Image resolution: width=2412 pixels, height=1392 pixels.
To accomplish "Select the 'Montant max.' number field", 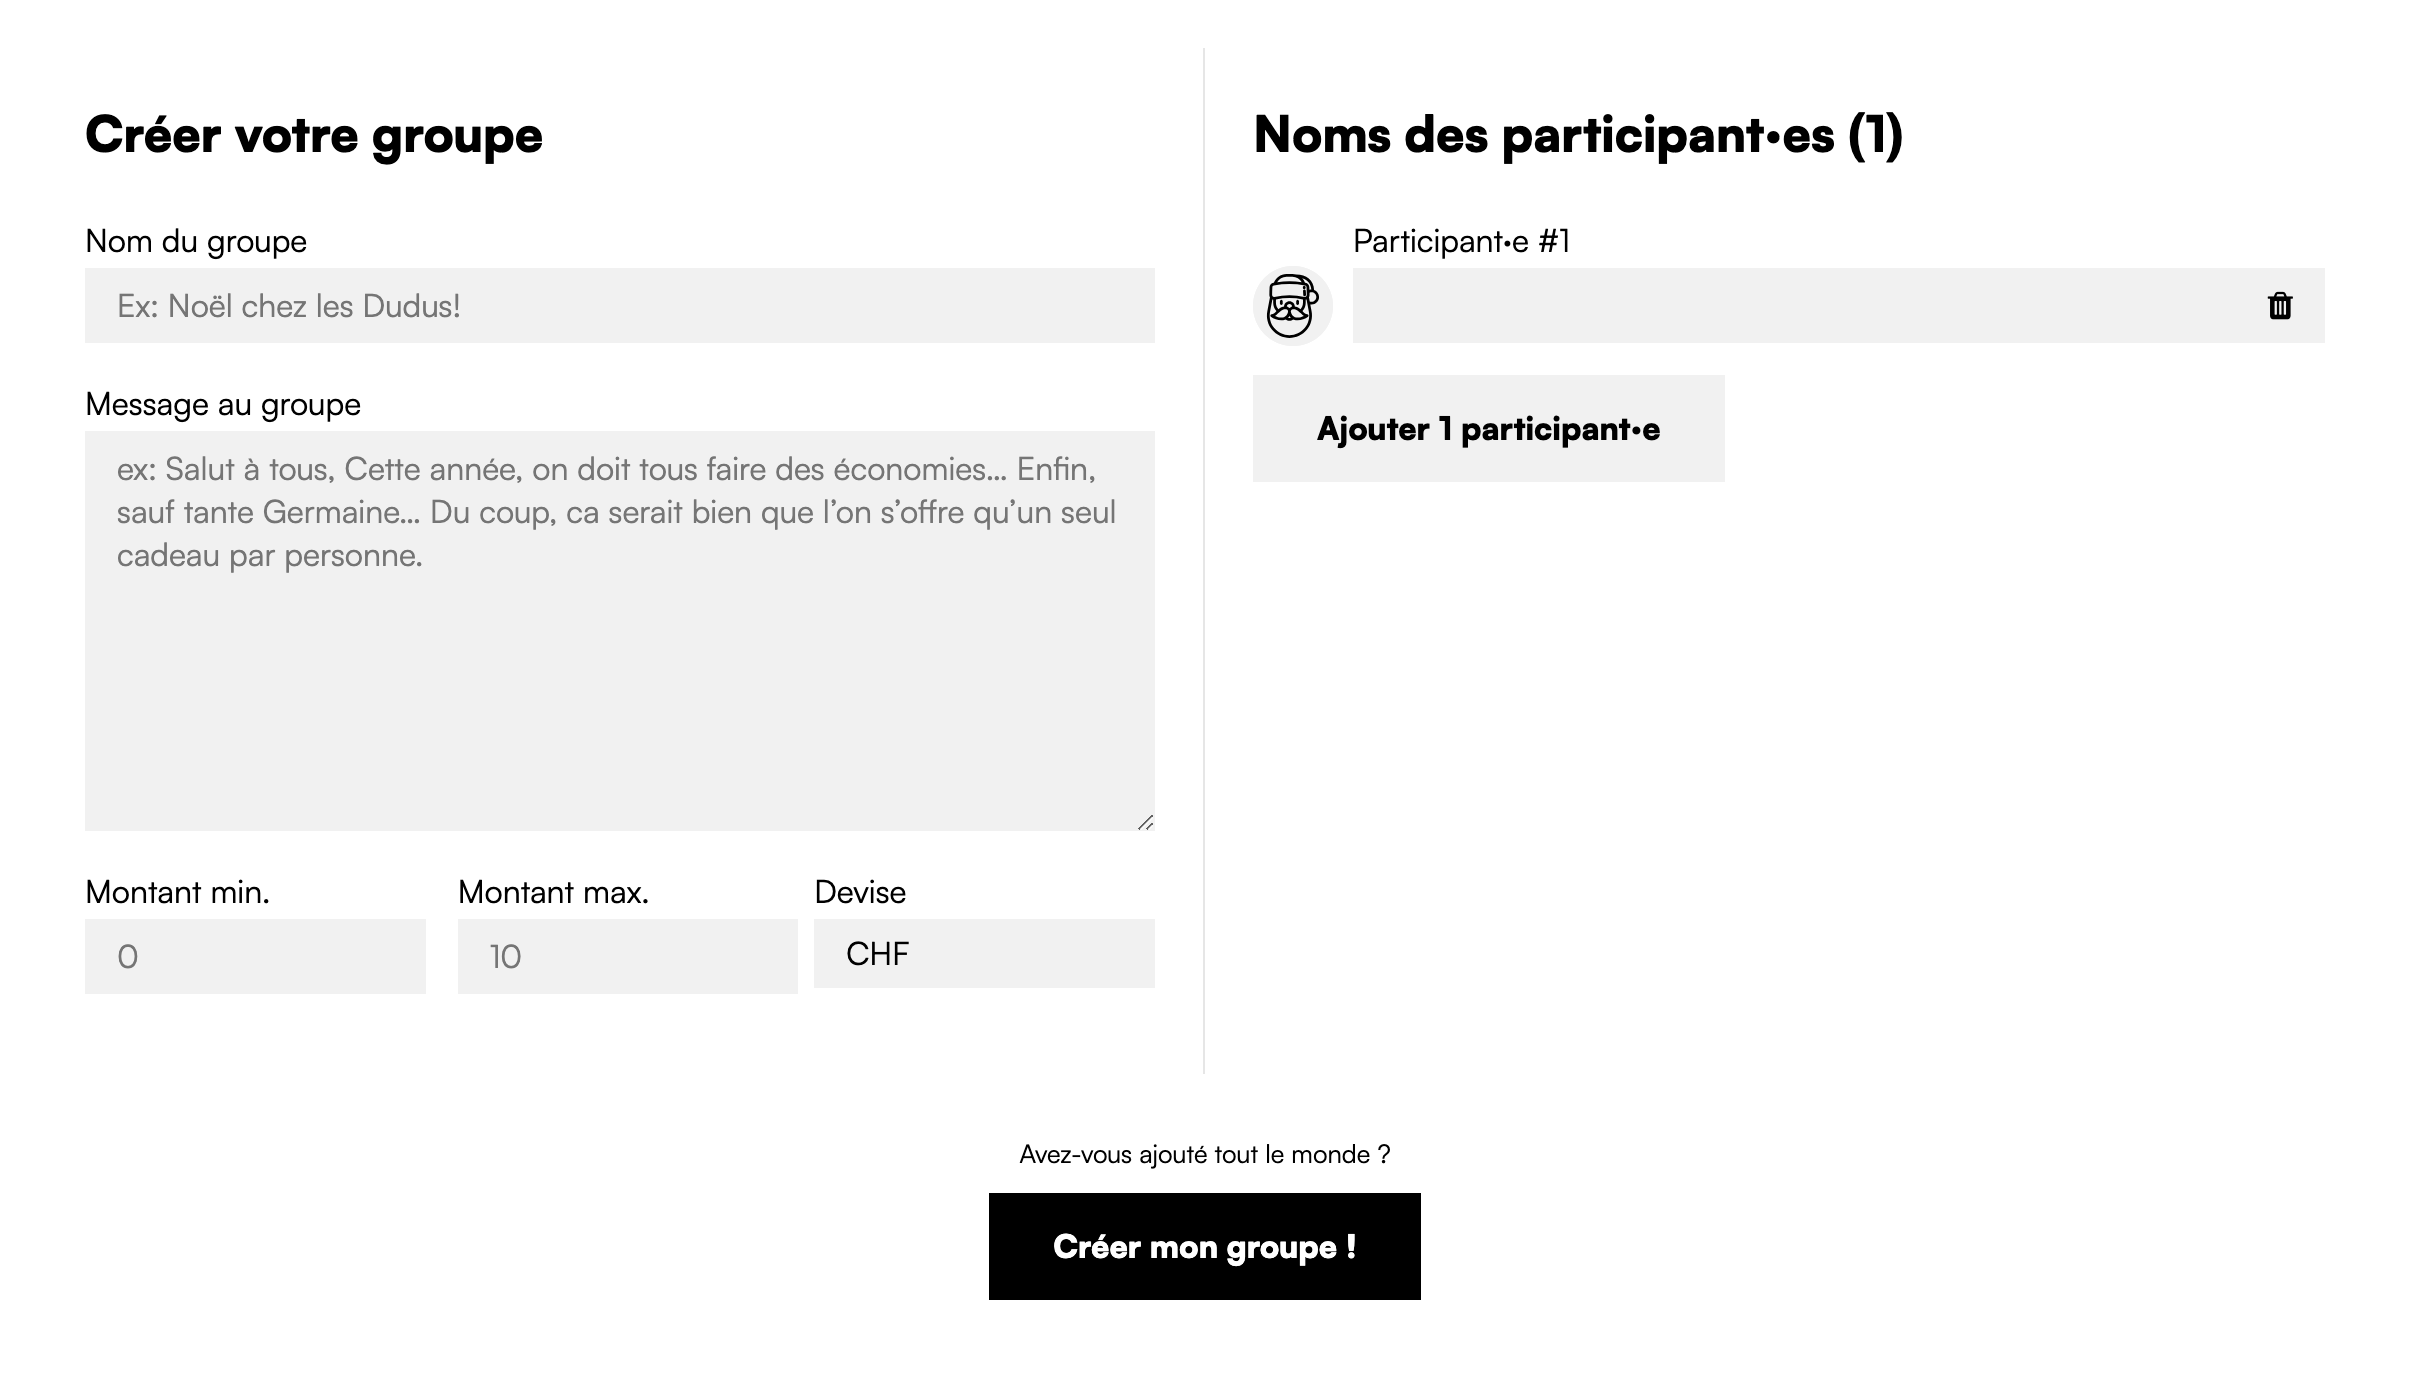I will pyautogui.click(x=628, y=956).
